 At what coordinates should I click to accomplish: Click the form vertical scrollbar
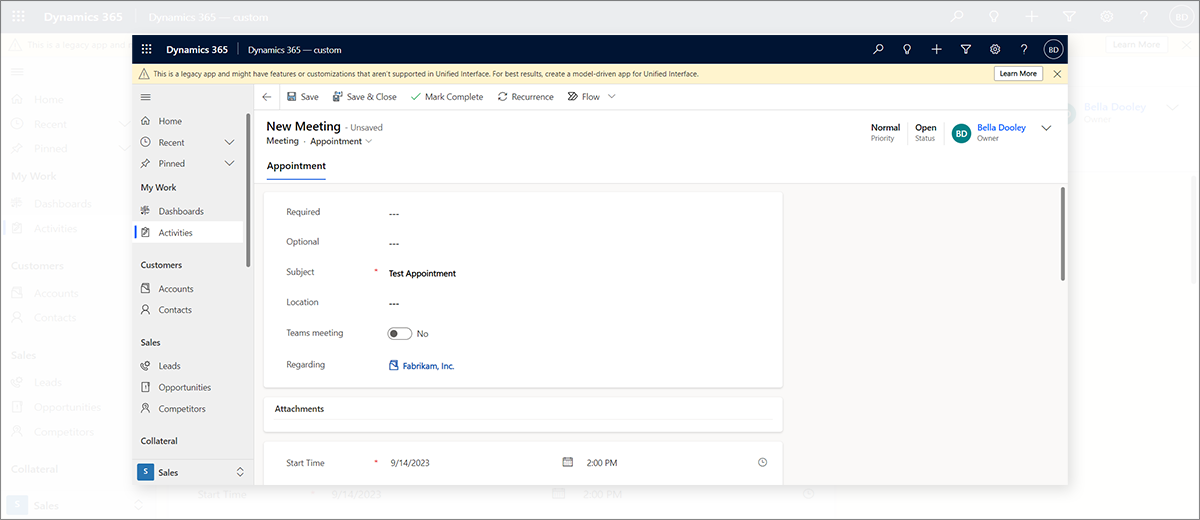tap(1062, 235)
